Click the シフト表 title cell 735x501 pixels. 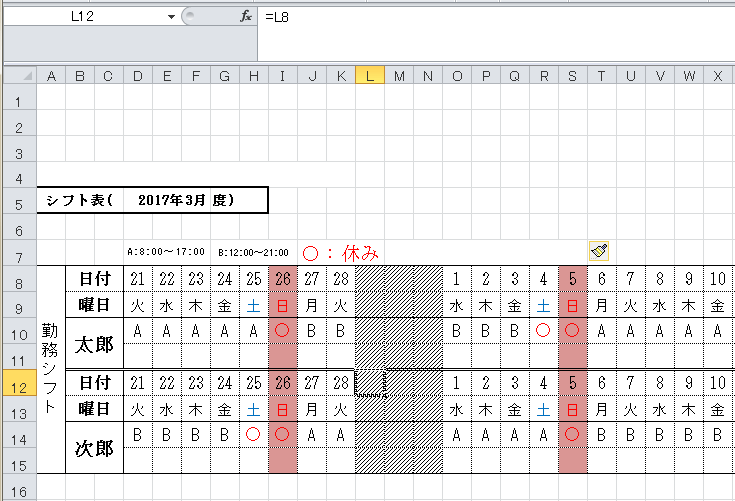[x=80, y=200]
